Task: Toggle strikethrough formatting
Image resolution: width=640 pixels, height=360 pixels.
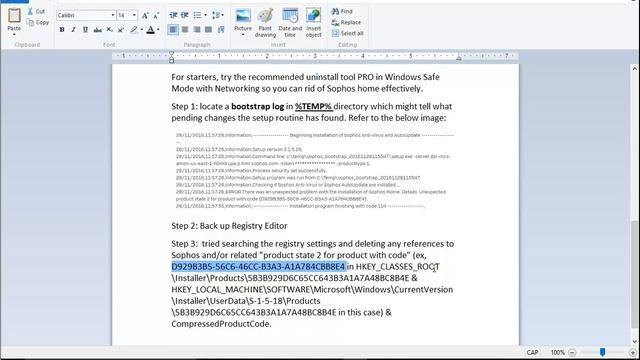Action: click(x=97, y=29)
